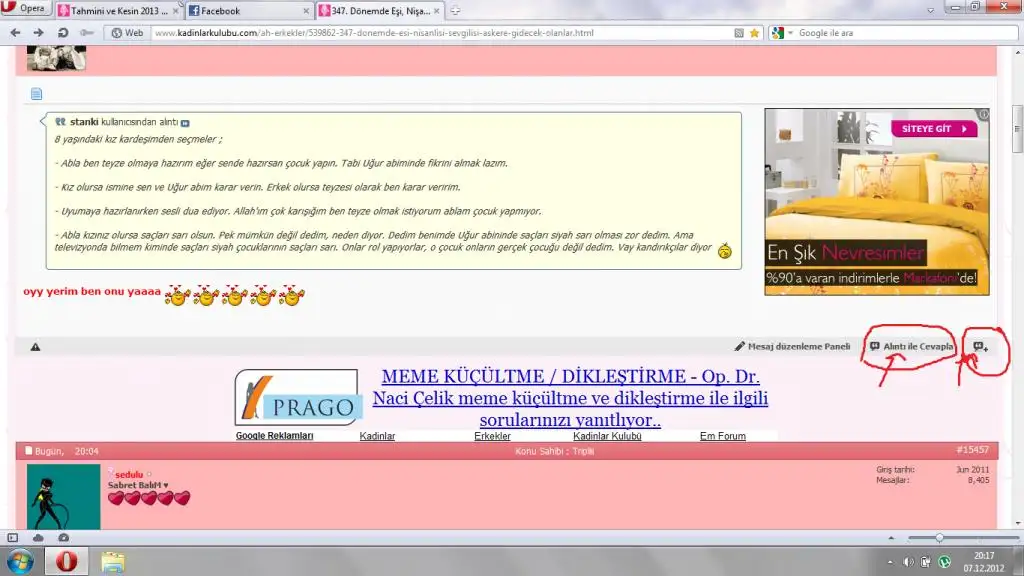Open the MEME KÜÇÜLTME / DİKLEŞTİRME ad link
1024x576 pixels.
(x=570, y=398)
